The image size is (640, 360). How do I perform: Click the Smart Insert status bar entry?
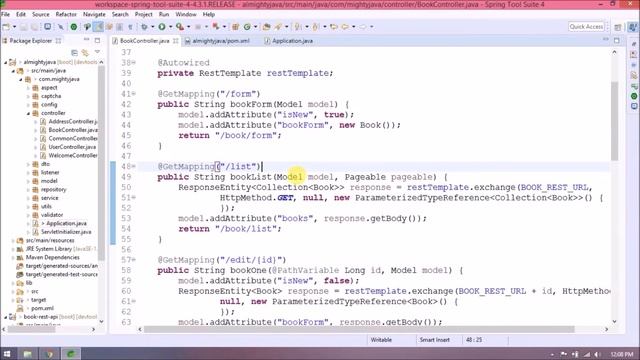point(434,340)
